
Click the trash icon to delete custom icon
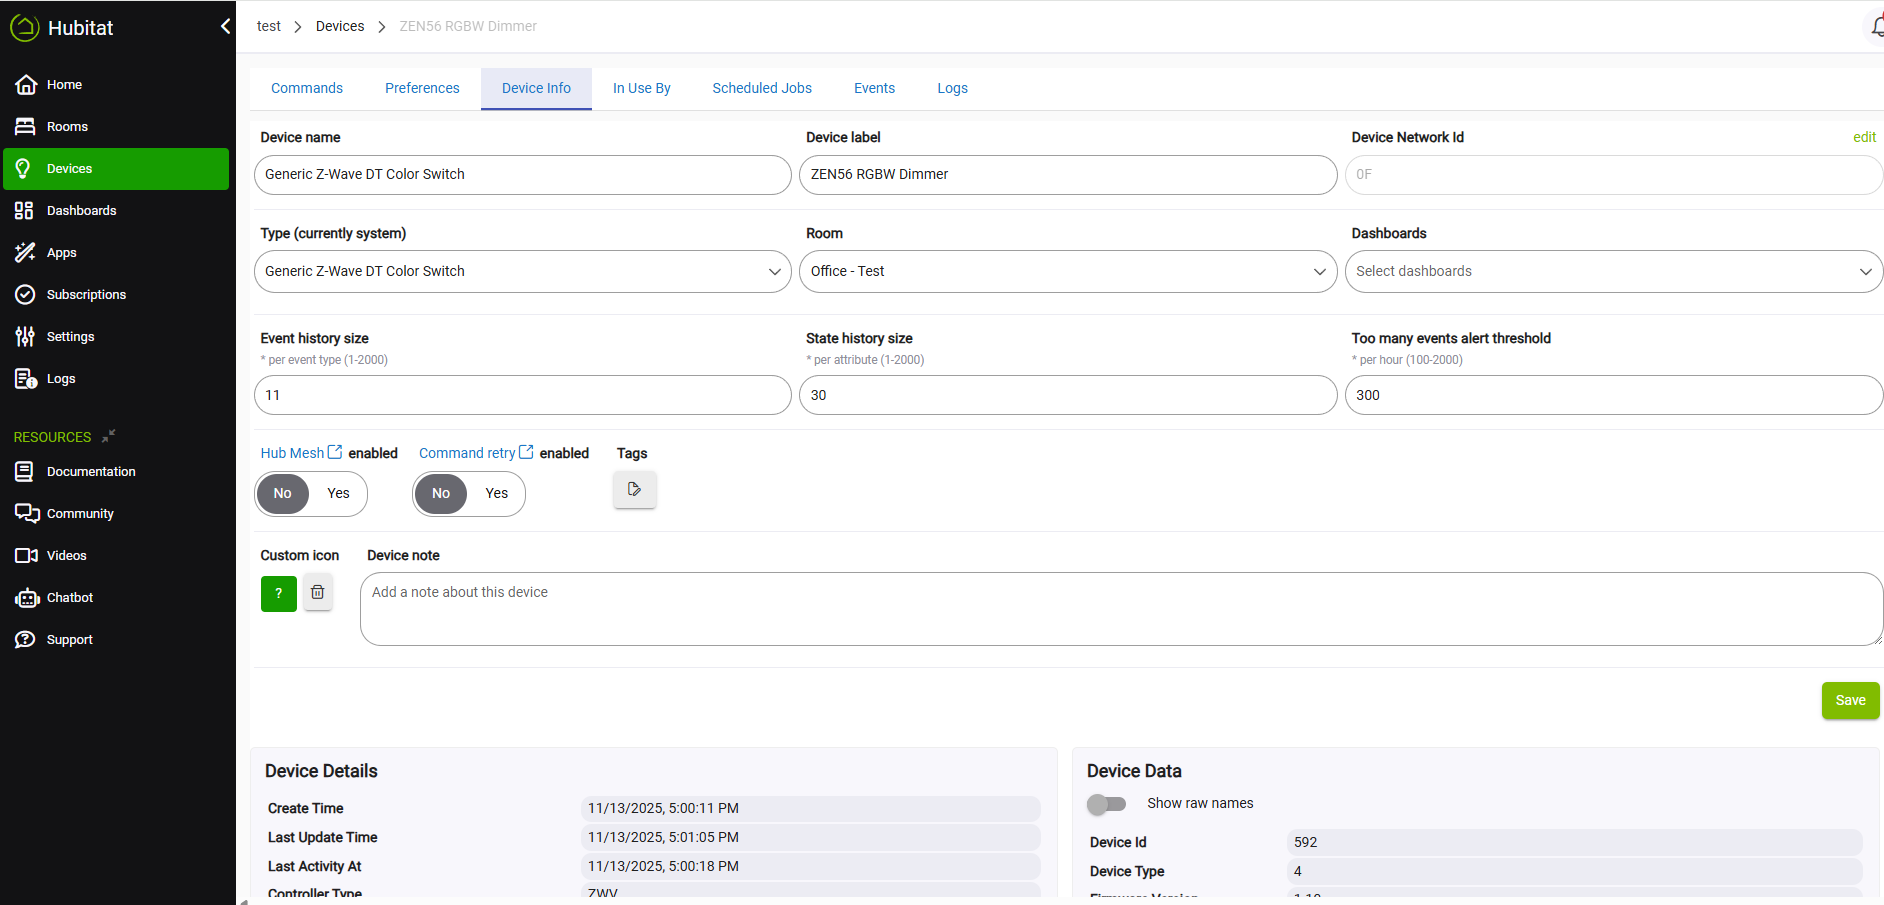318,593
